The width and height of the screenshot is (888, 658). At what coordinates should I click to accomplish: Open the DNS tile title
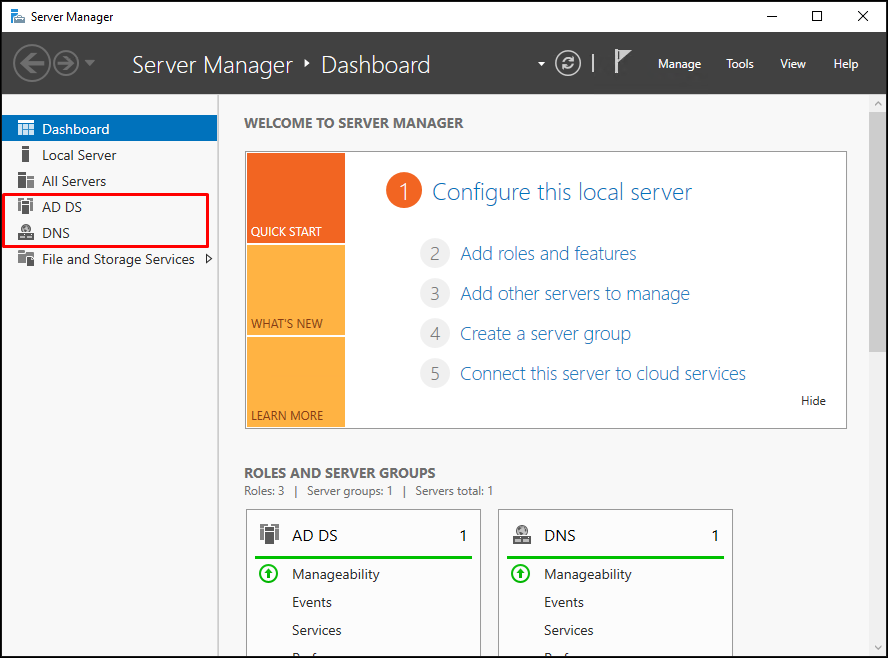560,535
